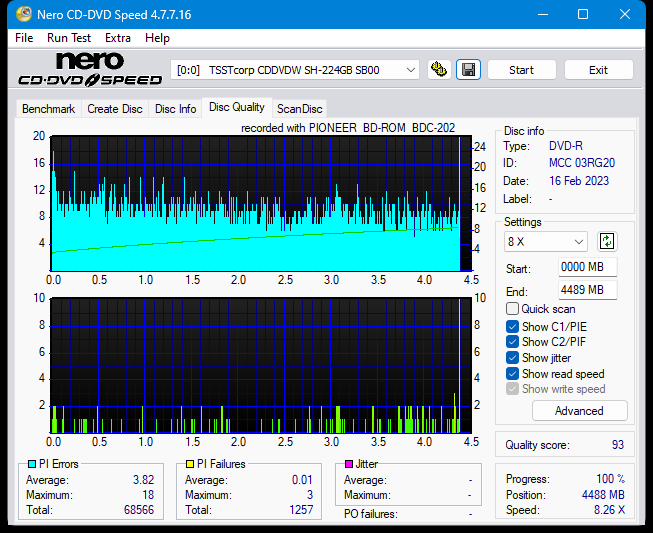The height and width of the screenshot is (533, 653).
Task: Click the save floppy disk icon
Action: [468, 70]
